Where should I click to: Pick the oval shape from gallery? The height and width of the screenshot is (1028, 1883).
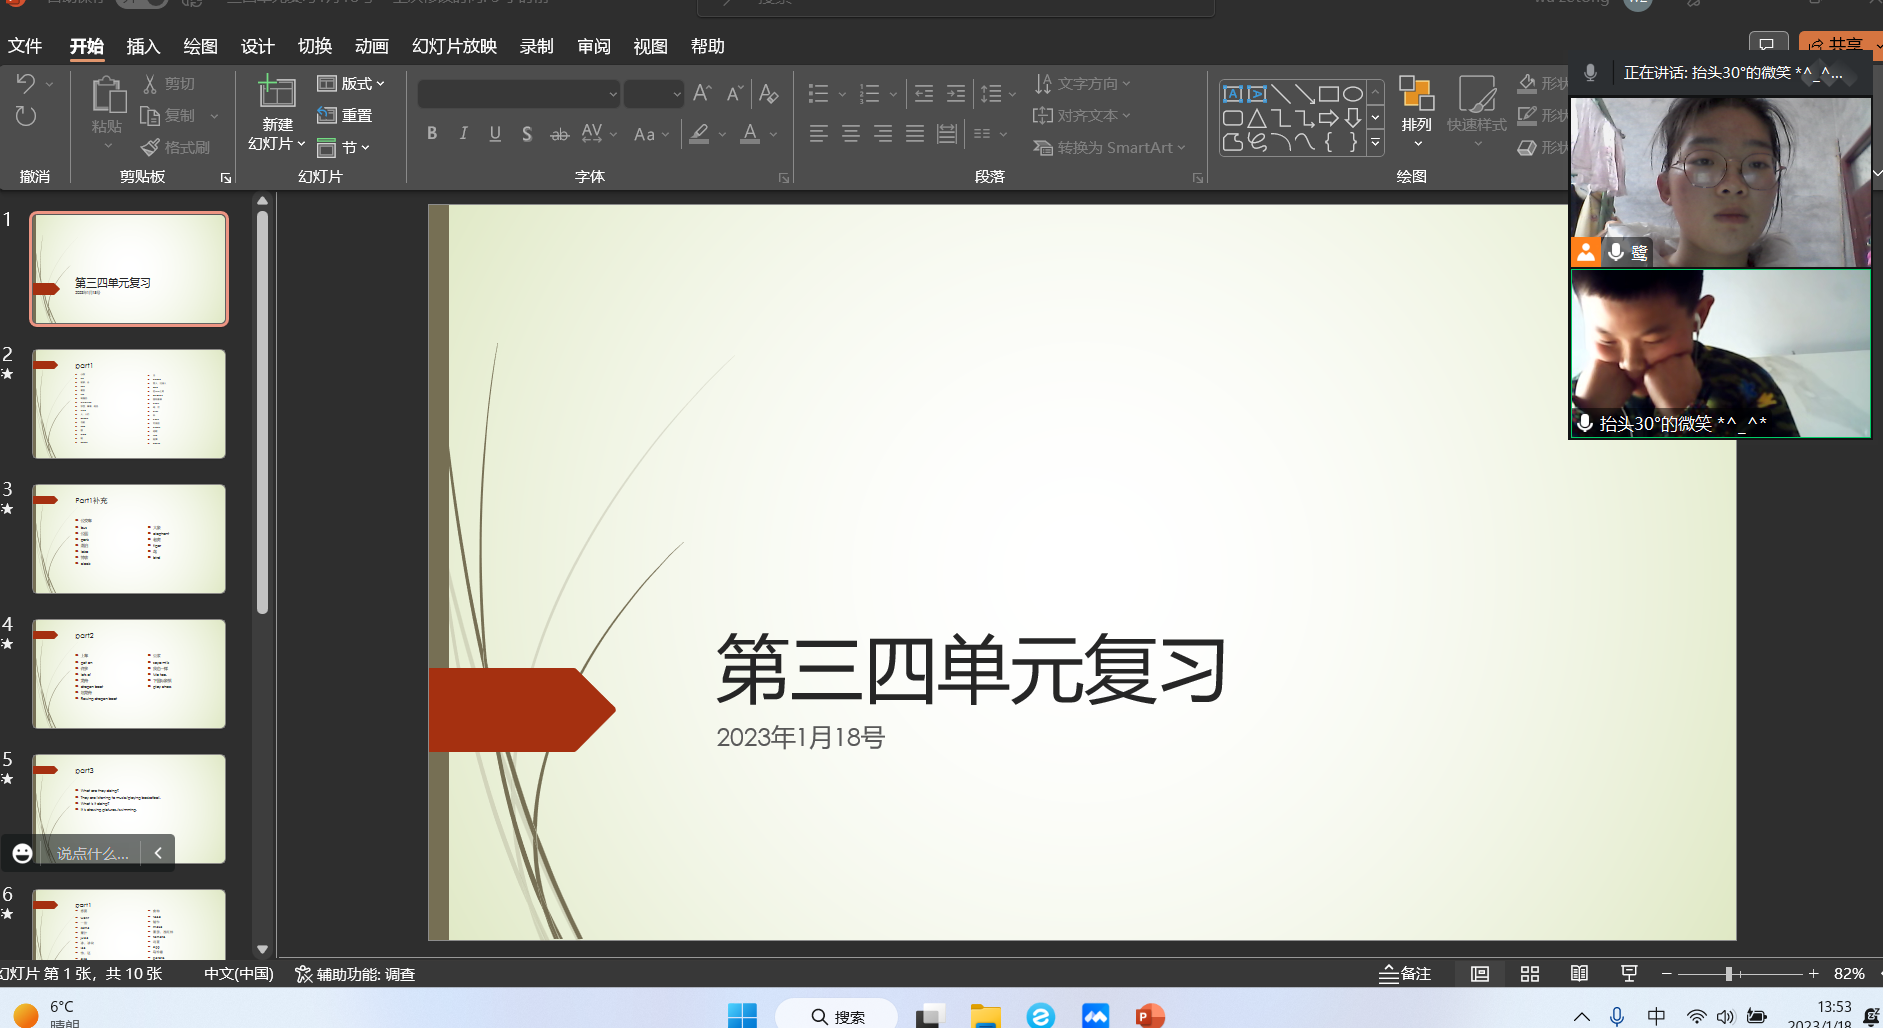[1353, 94]
